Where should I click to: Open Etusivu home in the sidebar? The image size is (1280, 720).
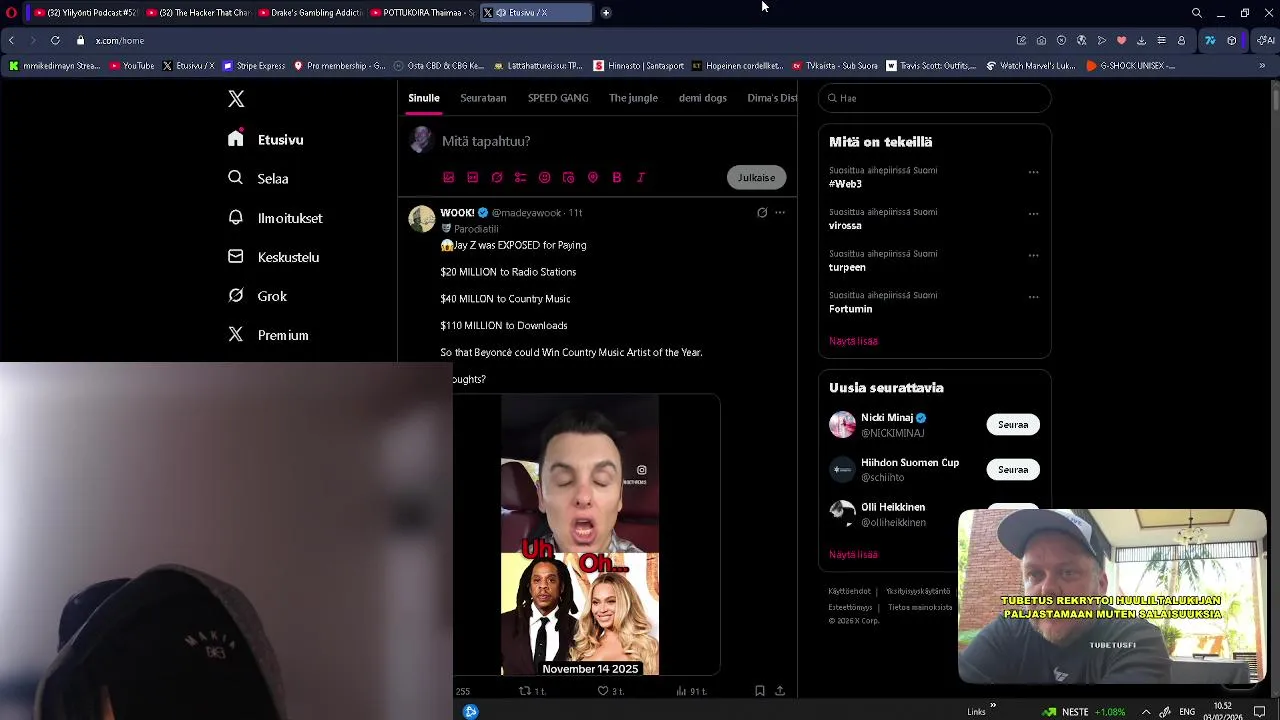click(x=266, y=140)
